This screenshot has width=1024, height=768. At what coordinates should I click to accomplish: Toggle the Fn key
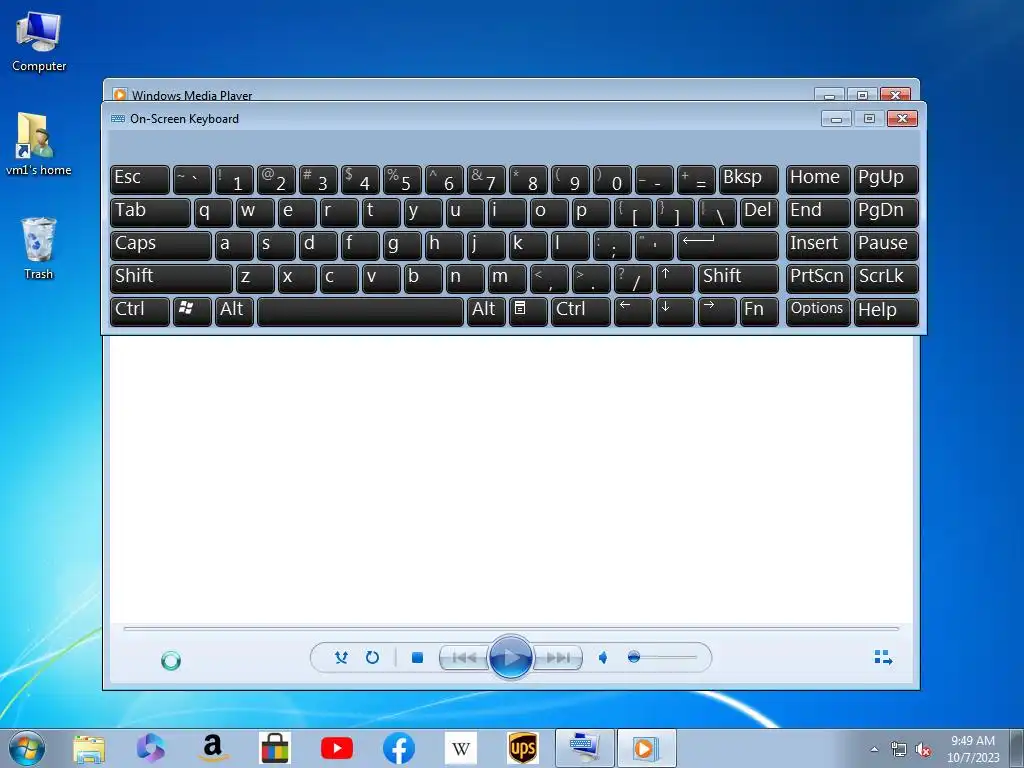pyautogui.click(x=759, y=312)
